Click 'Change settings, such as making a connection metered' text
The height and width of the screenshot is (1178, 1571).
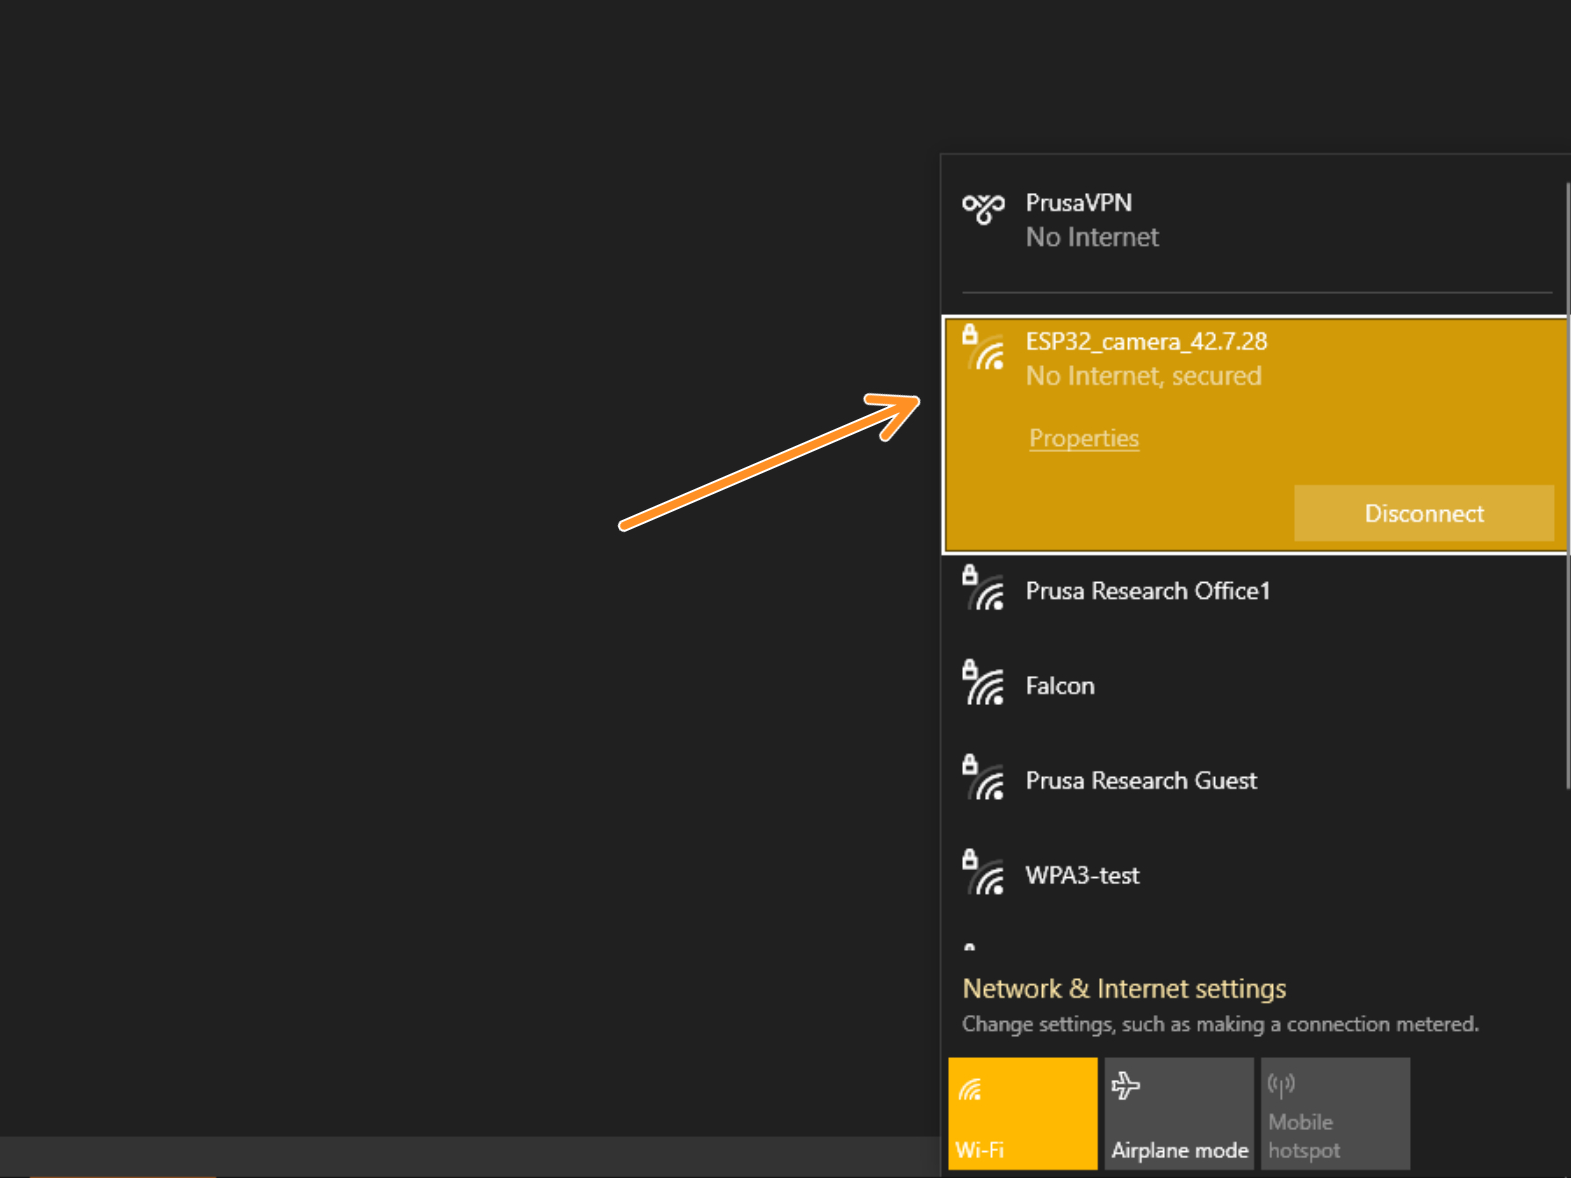[1220, 1024]
